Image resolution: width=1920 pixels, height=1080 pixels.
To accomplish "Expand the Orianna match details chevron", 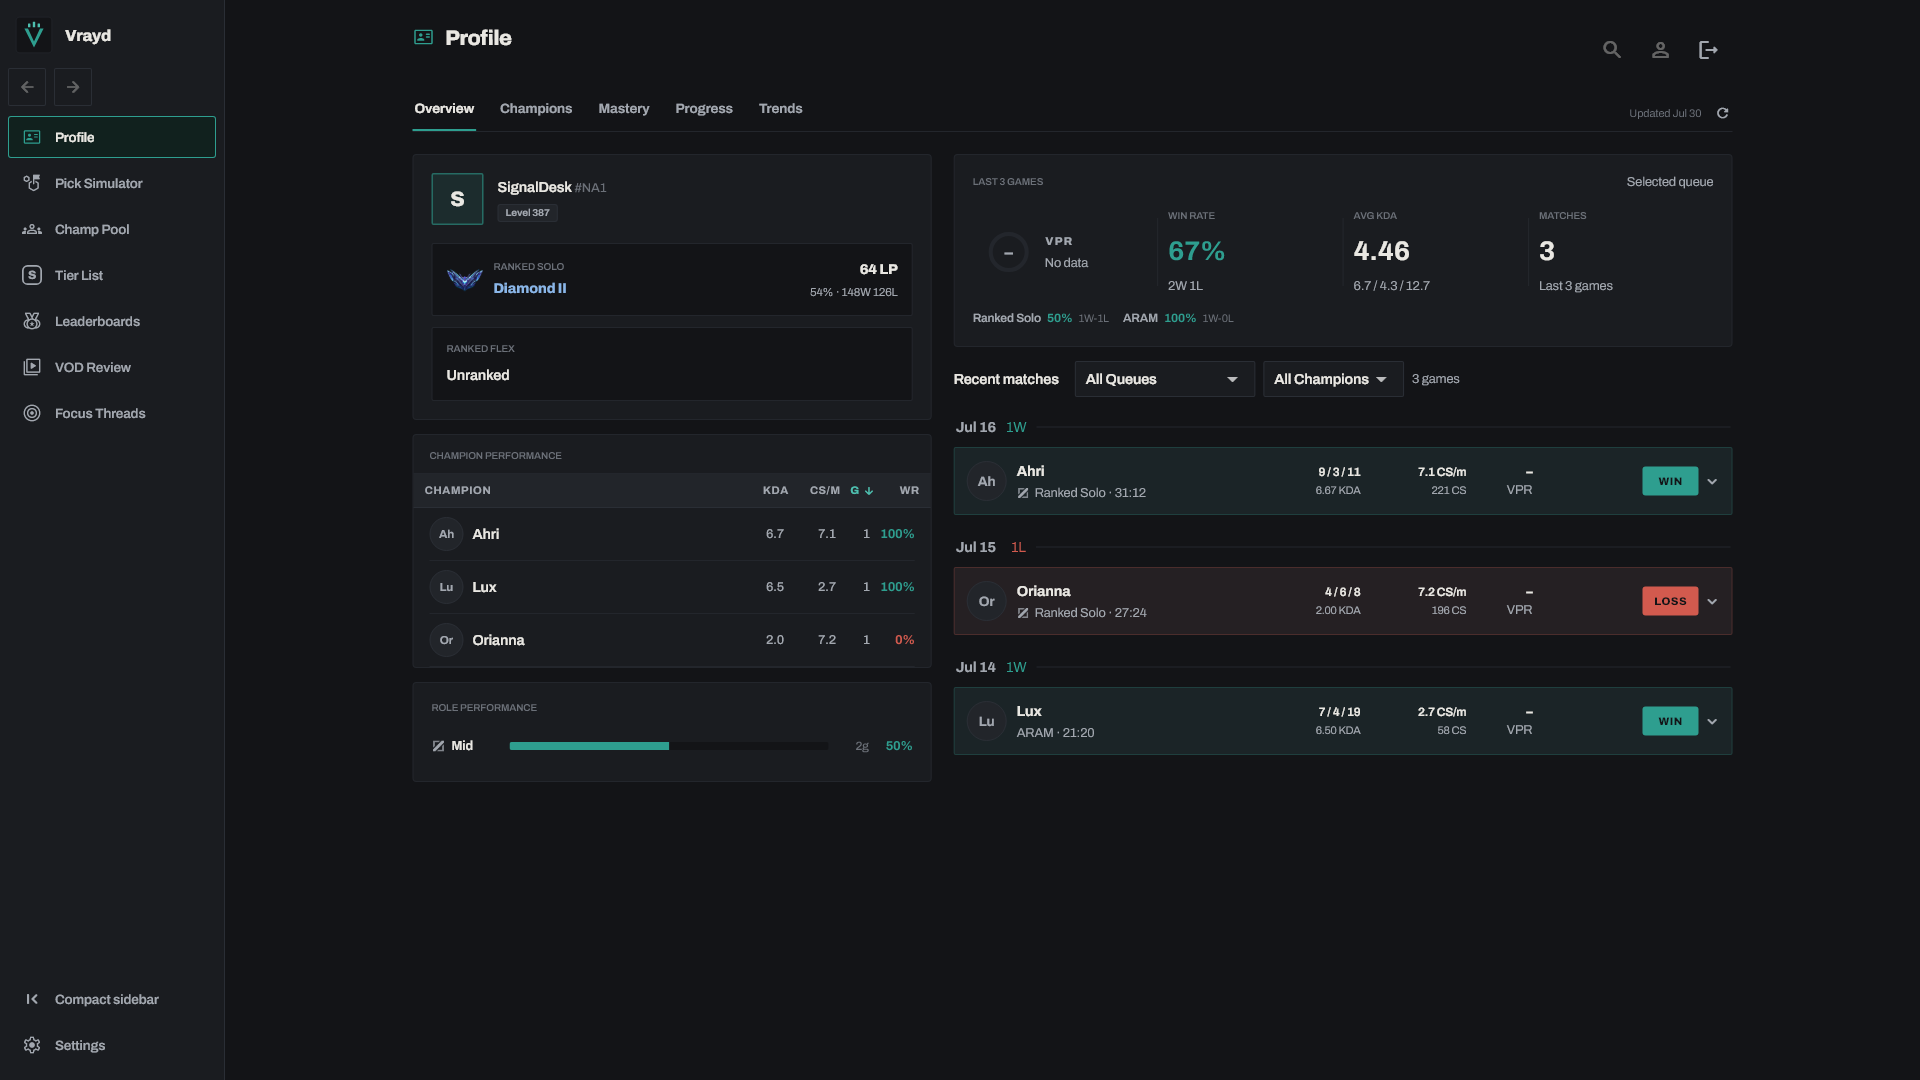I will tap(1712, 601).
